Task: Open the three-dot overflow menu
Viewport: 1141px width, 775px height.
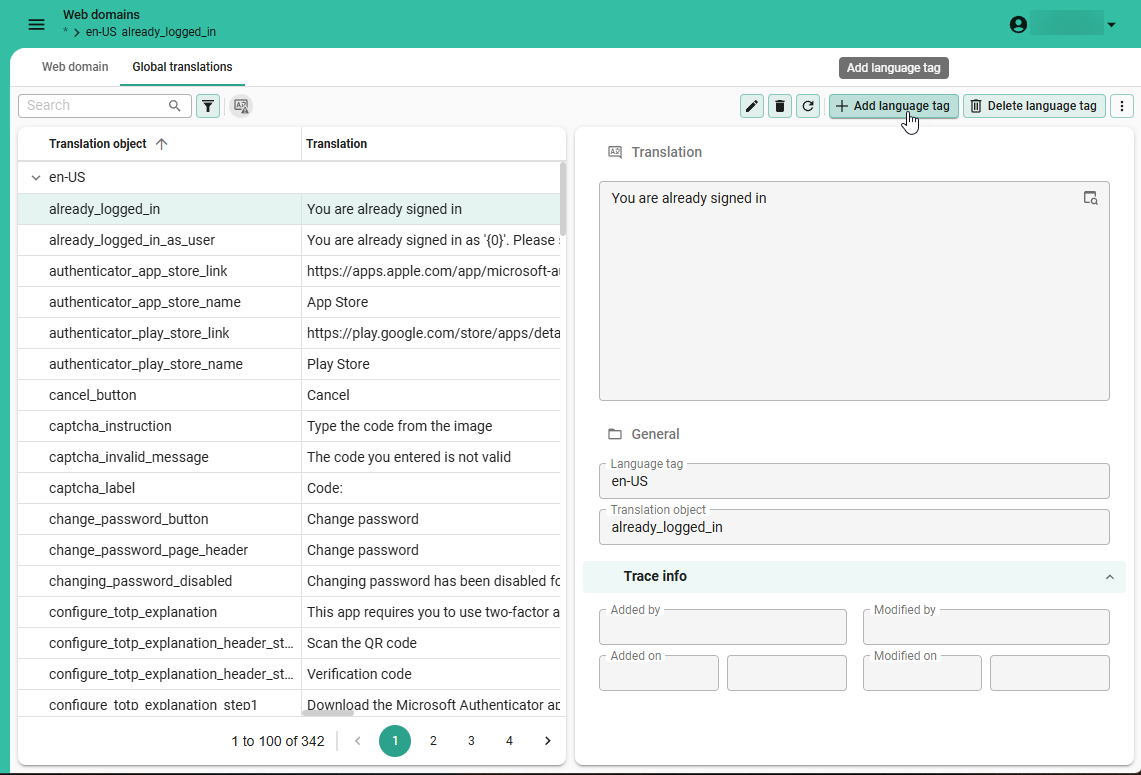Action: click(x=1122, y=106)
